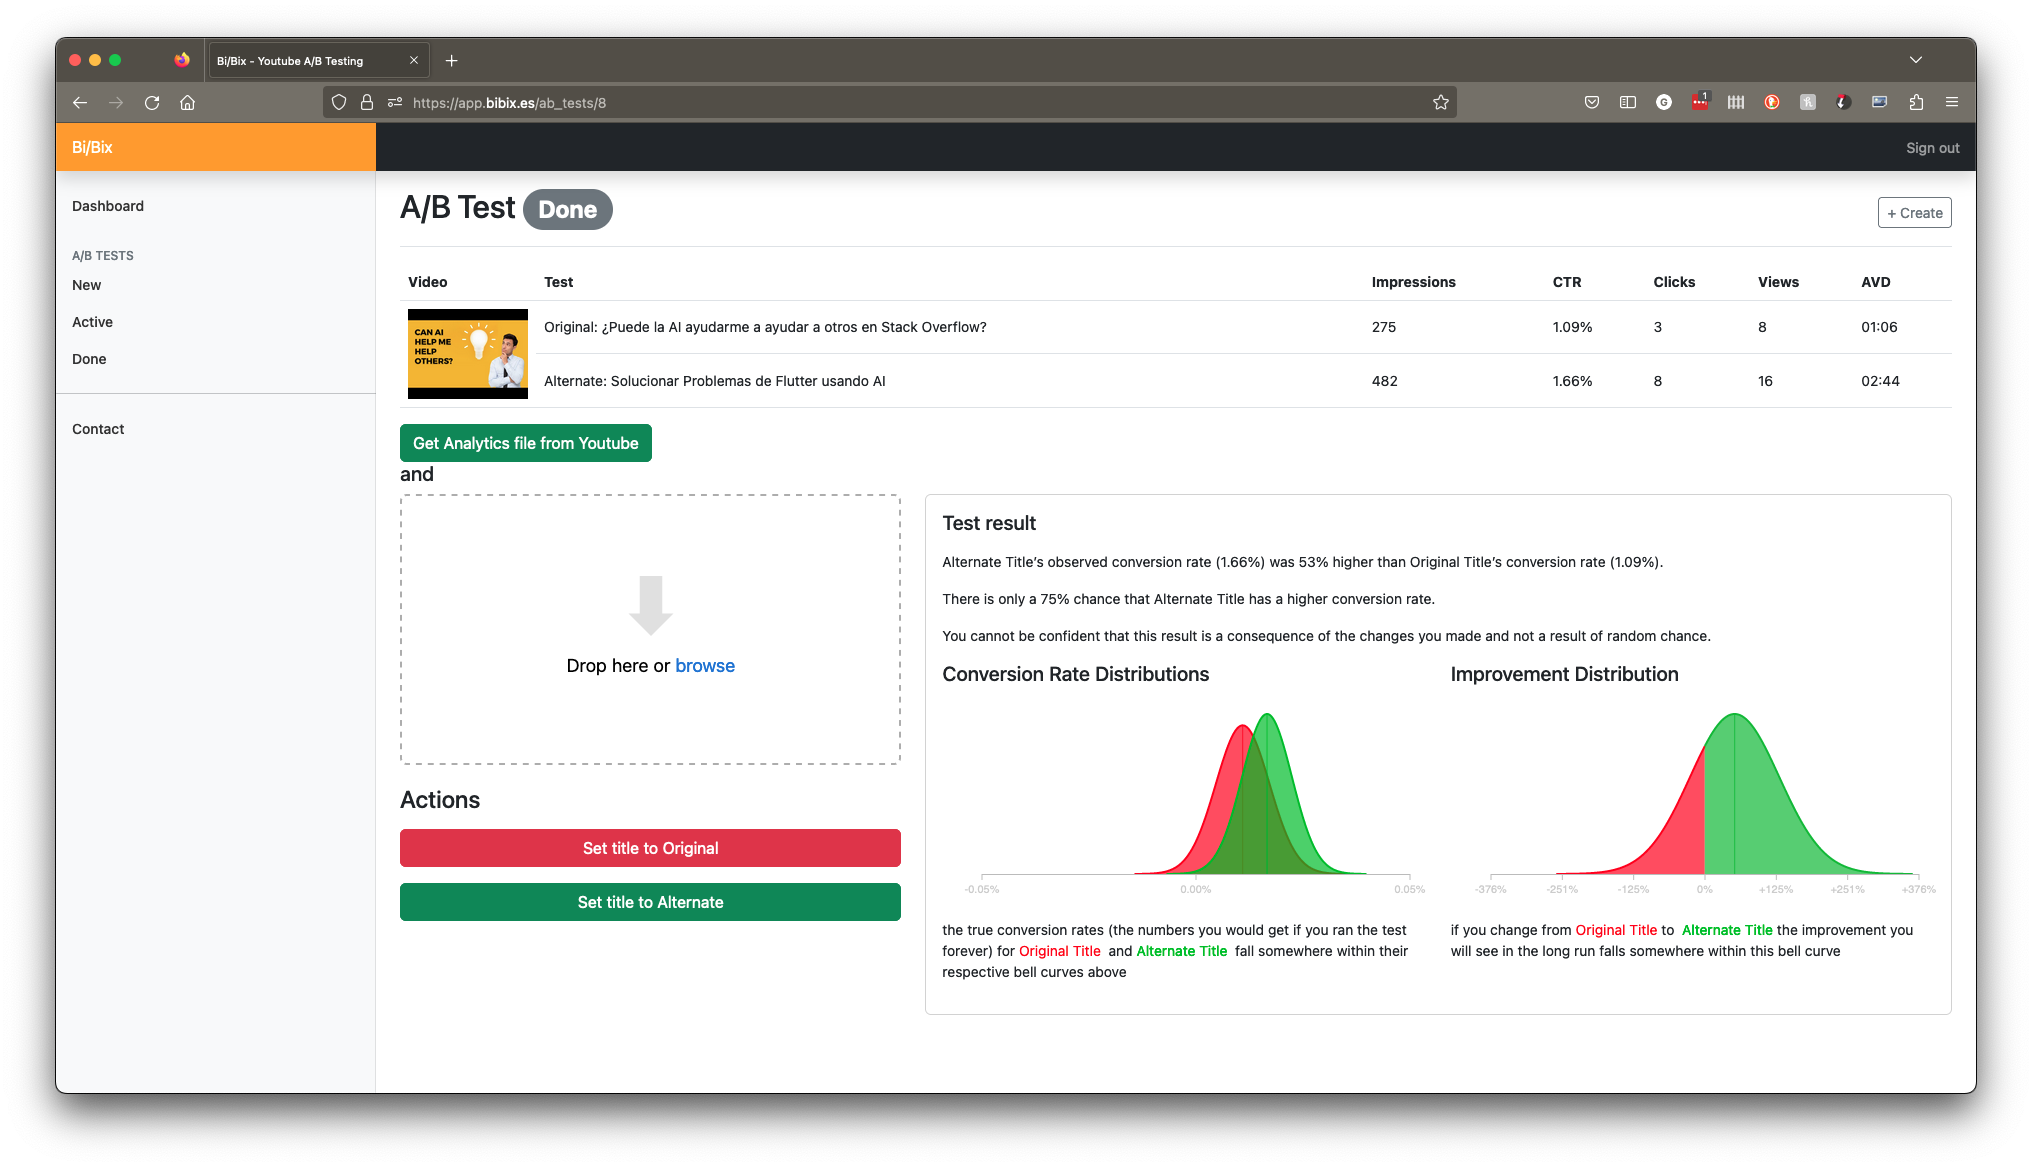Image resolution: width=2032 pixels, height=1167 pixels.
Task: Click the 1.66% CTR cell
Action: [x=1572, y=381]
